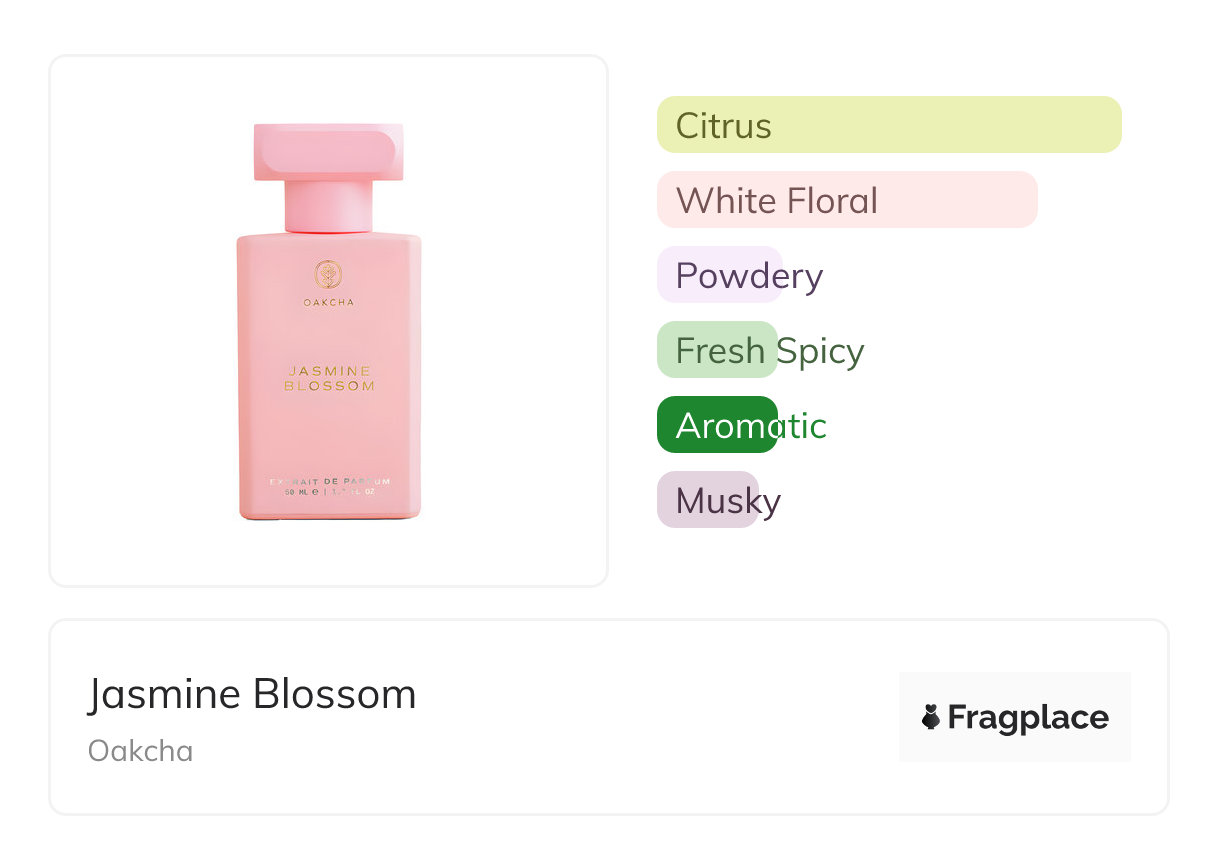Click the Extrait de Parfum text on the bottle
Image resolution: width=1218 pixels, height=864 pixels.
coord(329,481)
